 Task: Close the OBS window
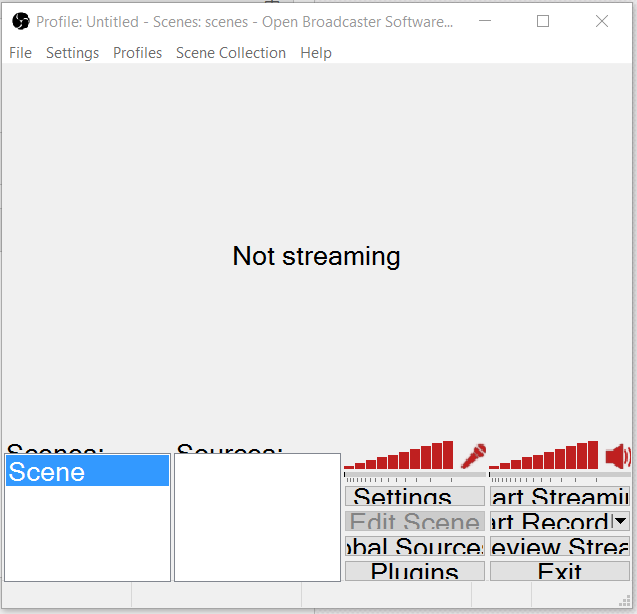coord(602,21)
